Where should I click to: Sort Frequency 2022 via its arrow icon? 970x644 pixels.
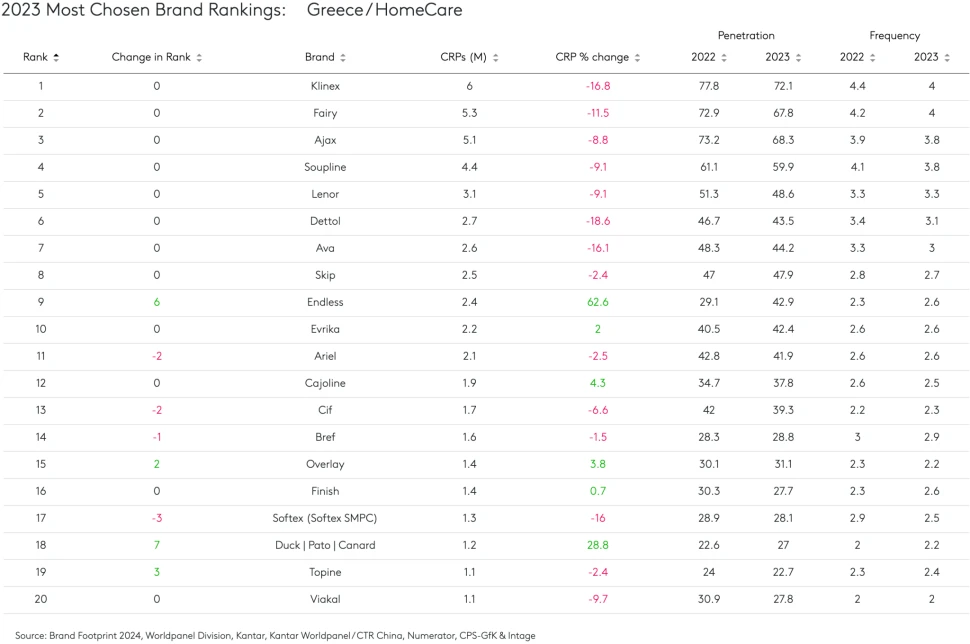(873, 57)
